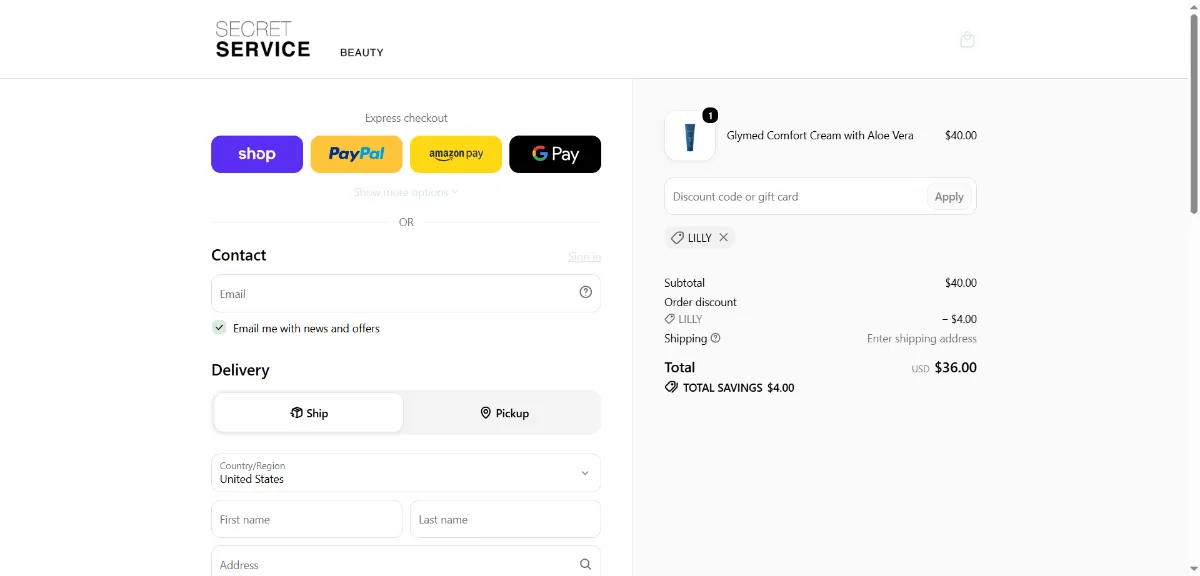Click the Glymed Comfort Cream with Aloe Vera name
Image resolution: width=1200 pixels, height=576 pixels.
(x=820, y=136)
